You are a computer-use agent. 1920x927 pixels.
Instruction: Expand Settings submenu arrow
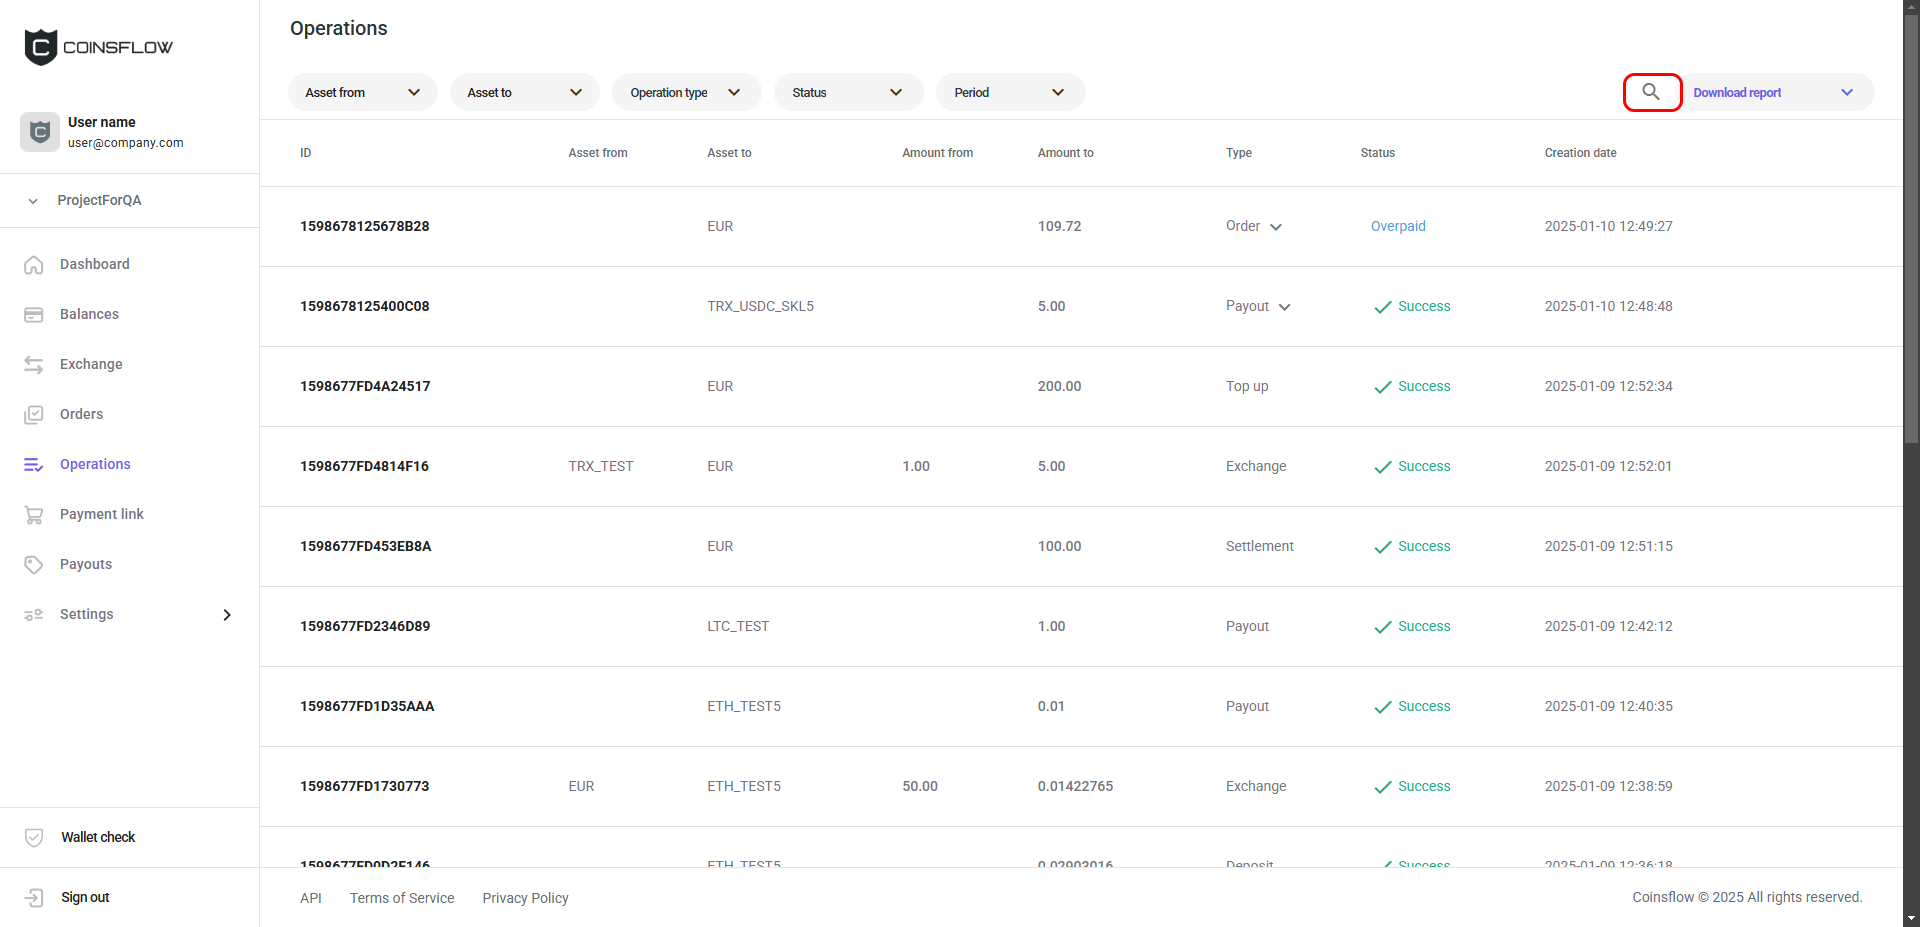click(x=227, y=615)
